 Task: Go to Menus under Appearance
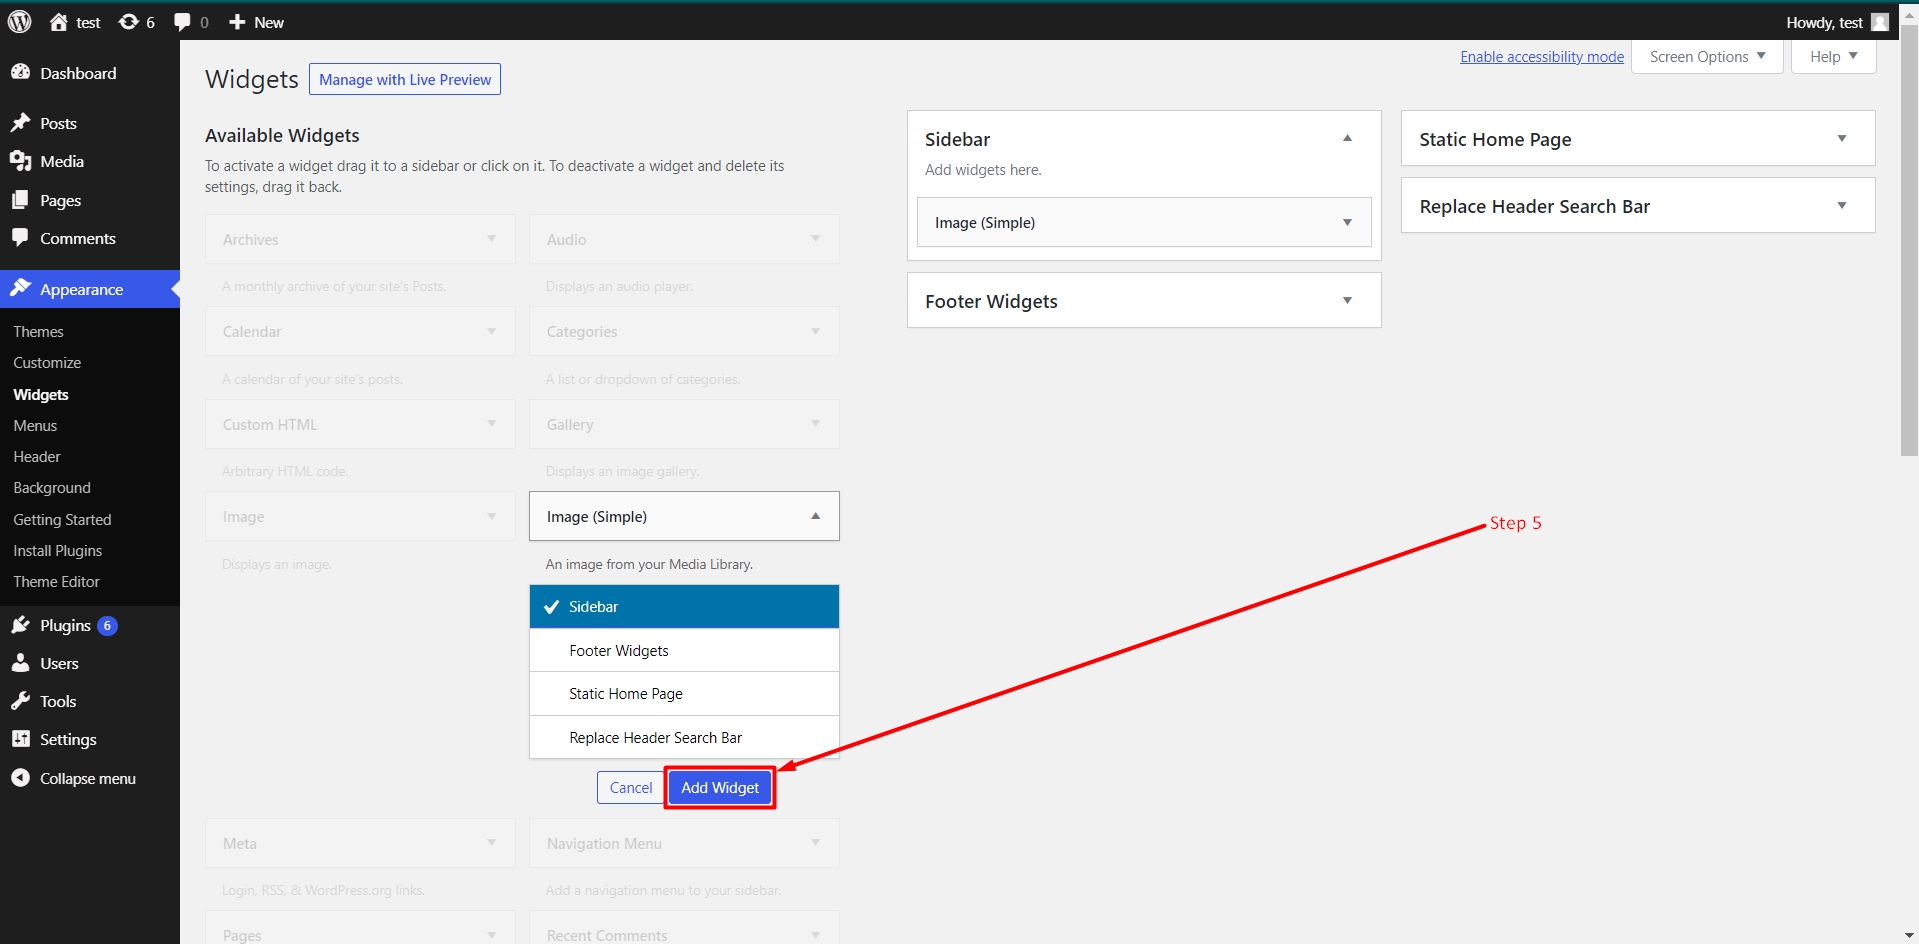[35, 426]
